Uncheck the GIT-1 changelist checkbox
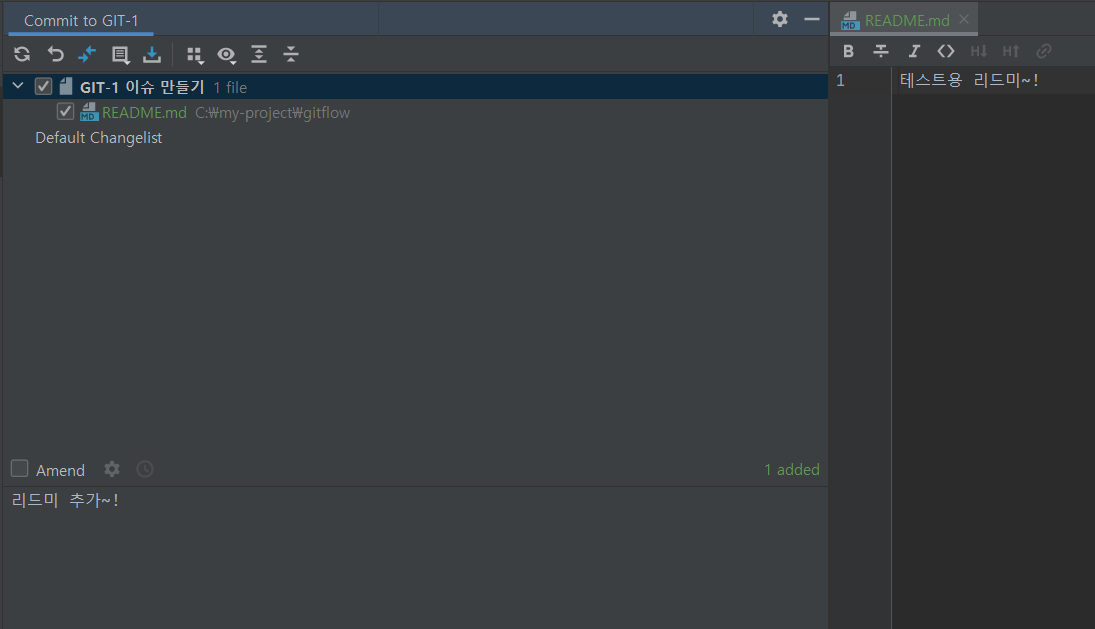 43,86
